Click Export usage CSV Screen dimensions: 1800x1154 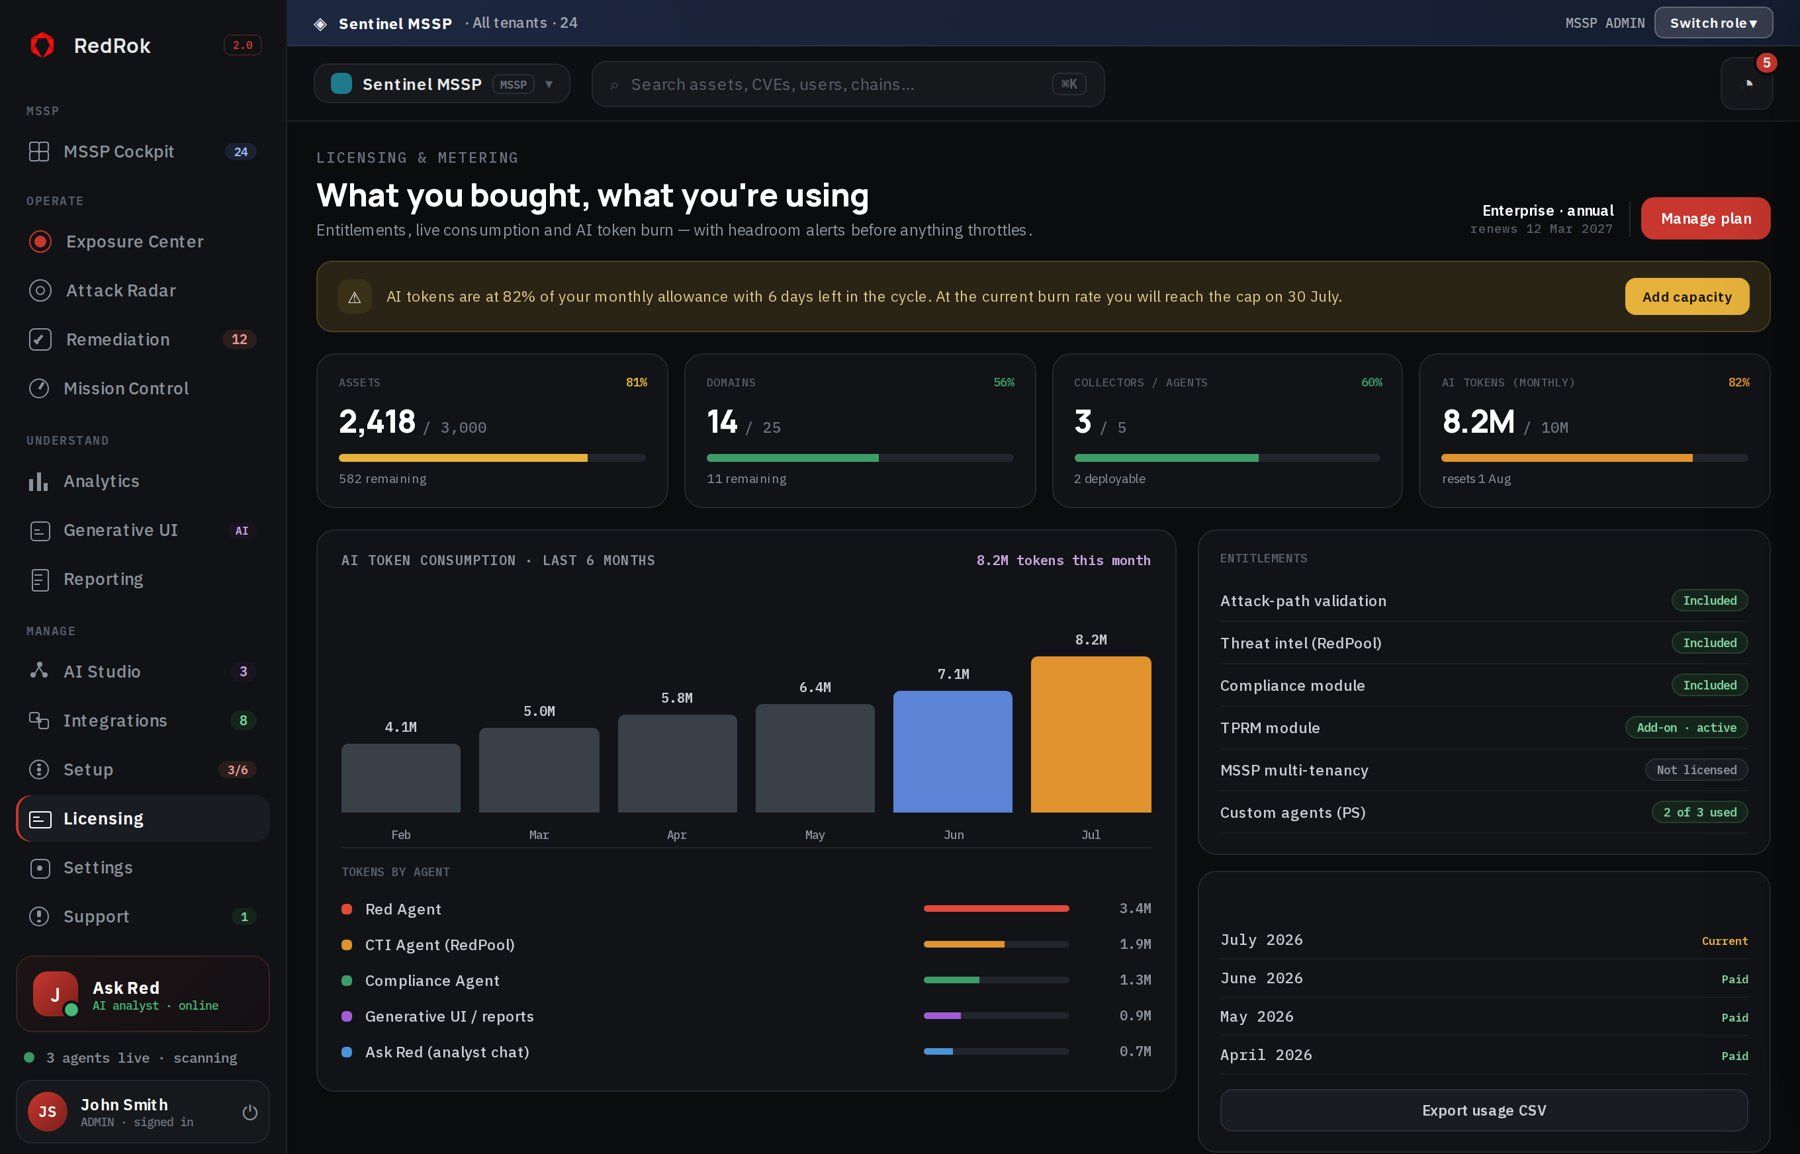[1483, 1110]
